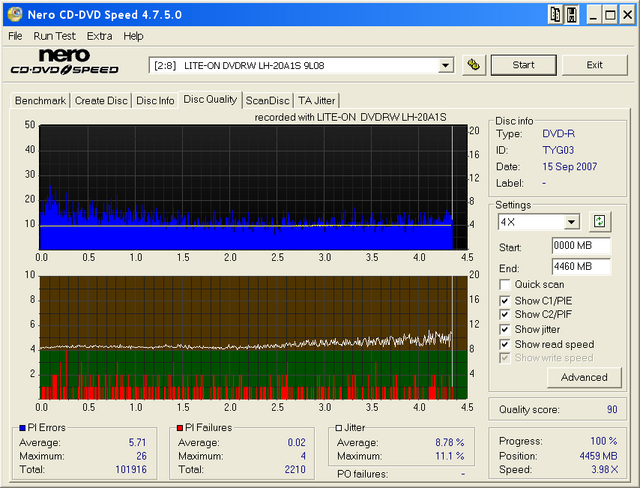Image resolution: width=640 pixels, height=488 pixels.
Task: Click the floppy disk save icon in the title bar
Action: (x=572, y=15)
